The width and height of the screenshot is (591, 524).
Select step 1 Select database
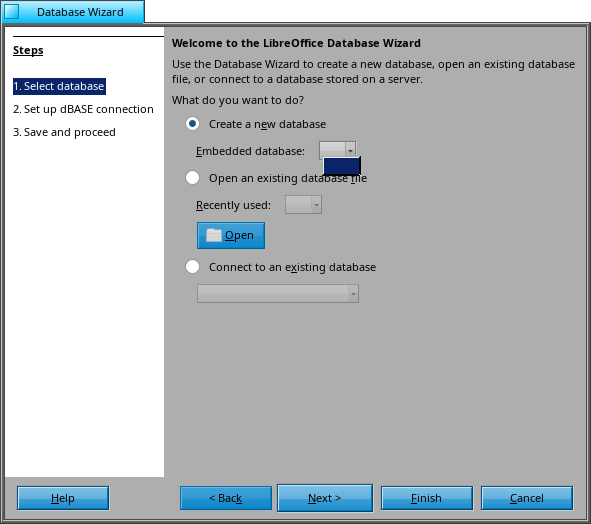[x=59, y=86]
